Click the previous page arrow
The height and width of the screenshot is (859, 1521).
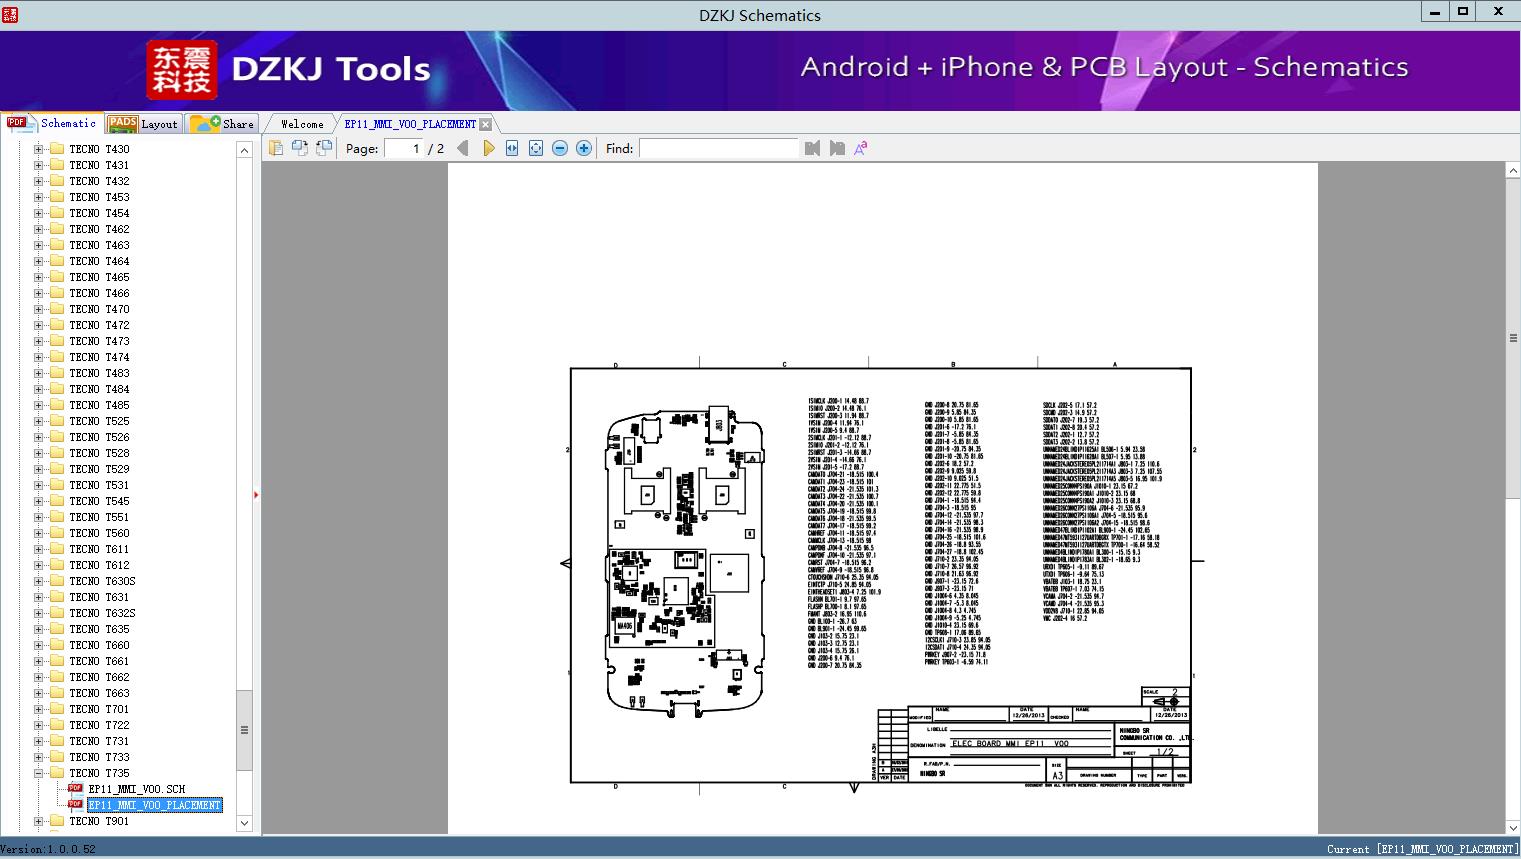[462, 148]
